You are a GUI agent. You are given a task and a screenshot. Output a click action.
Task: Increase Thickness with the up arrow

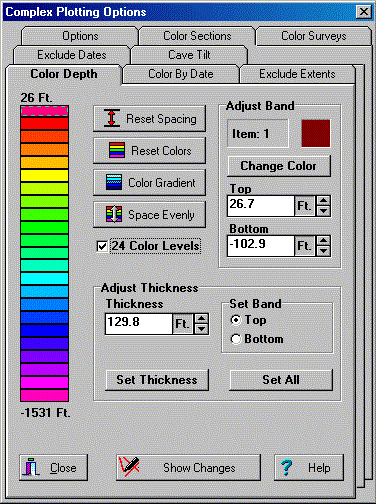tap(201, 319)
